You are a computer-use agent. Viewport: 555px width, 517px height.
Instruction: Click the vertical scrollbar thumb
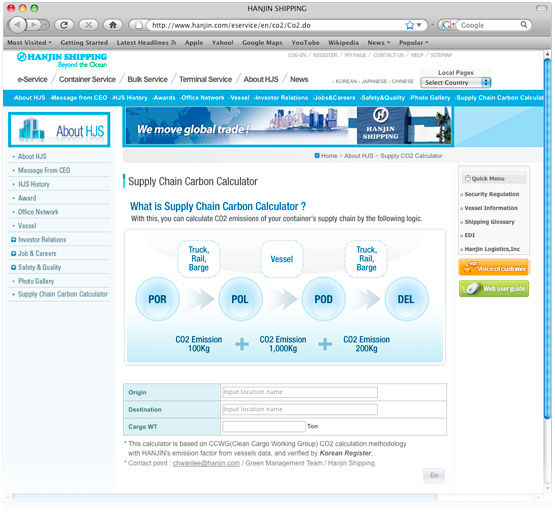point(547,239)
